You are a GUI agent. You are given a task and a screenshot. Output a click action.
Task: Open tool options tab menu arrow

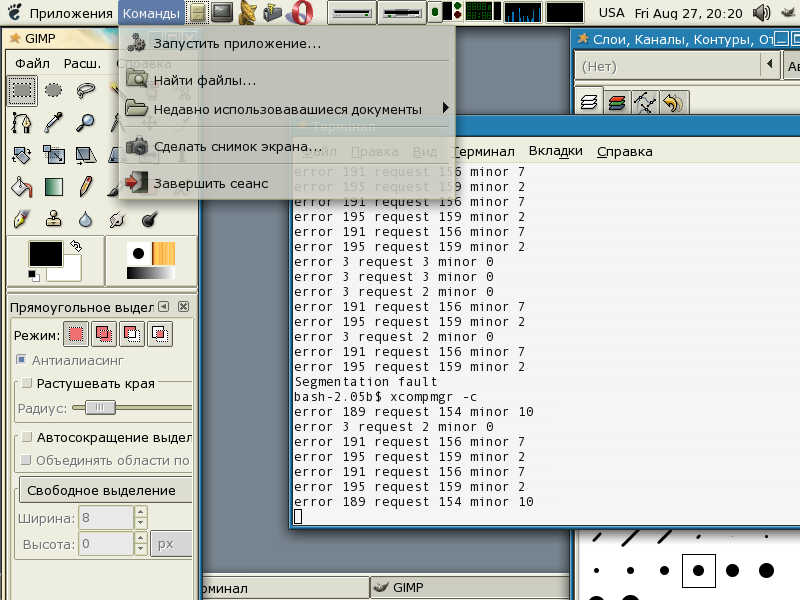point(163,307)
